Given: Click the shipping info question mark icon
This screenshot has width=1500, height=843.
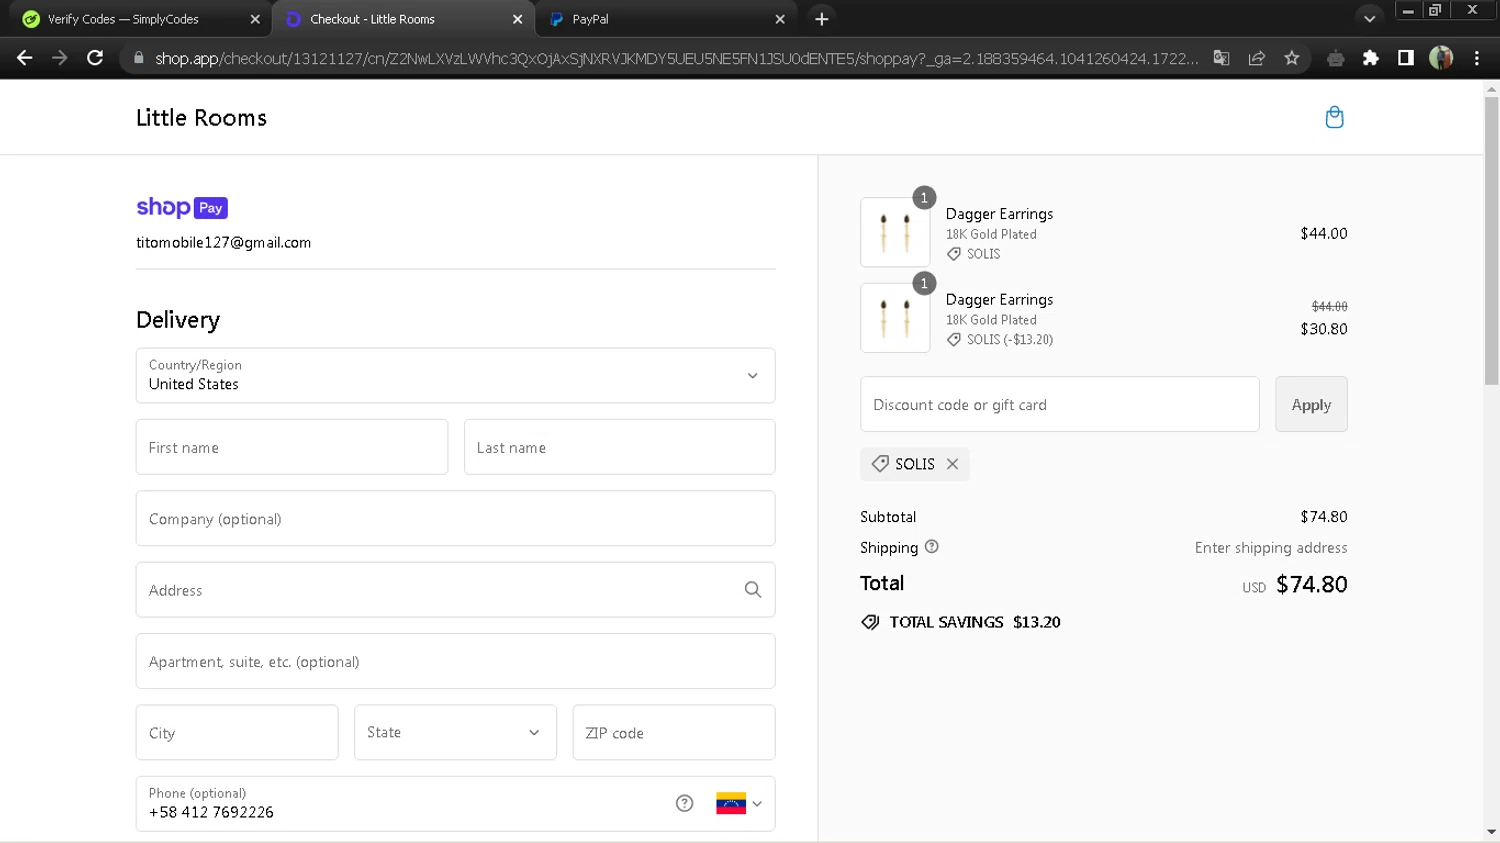Looking at the screenshot, I should click(932, 547).
